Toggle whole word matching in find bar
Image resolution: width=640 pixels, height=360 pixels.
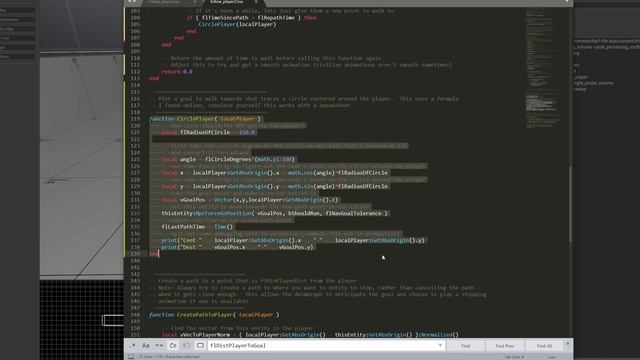coord(159,346)
